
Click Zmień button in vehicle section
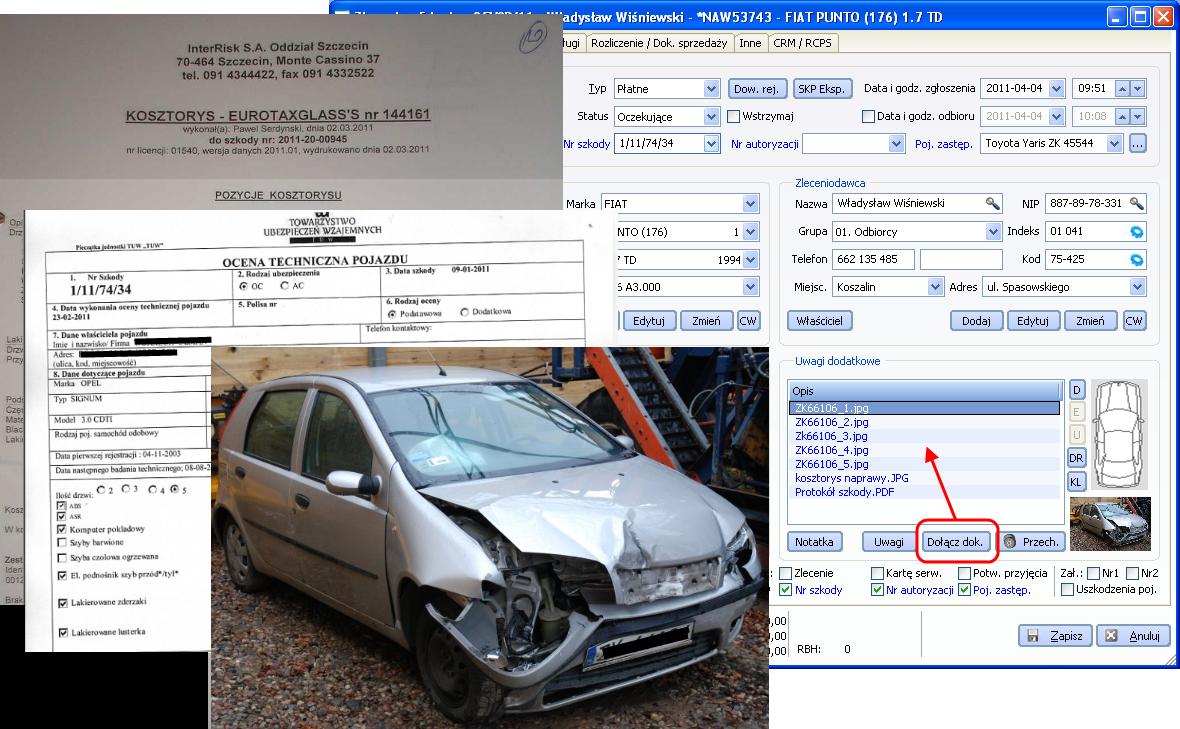tap(706, 320)
